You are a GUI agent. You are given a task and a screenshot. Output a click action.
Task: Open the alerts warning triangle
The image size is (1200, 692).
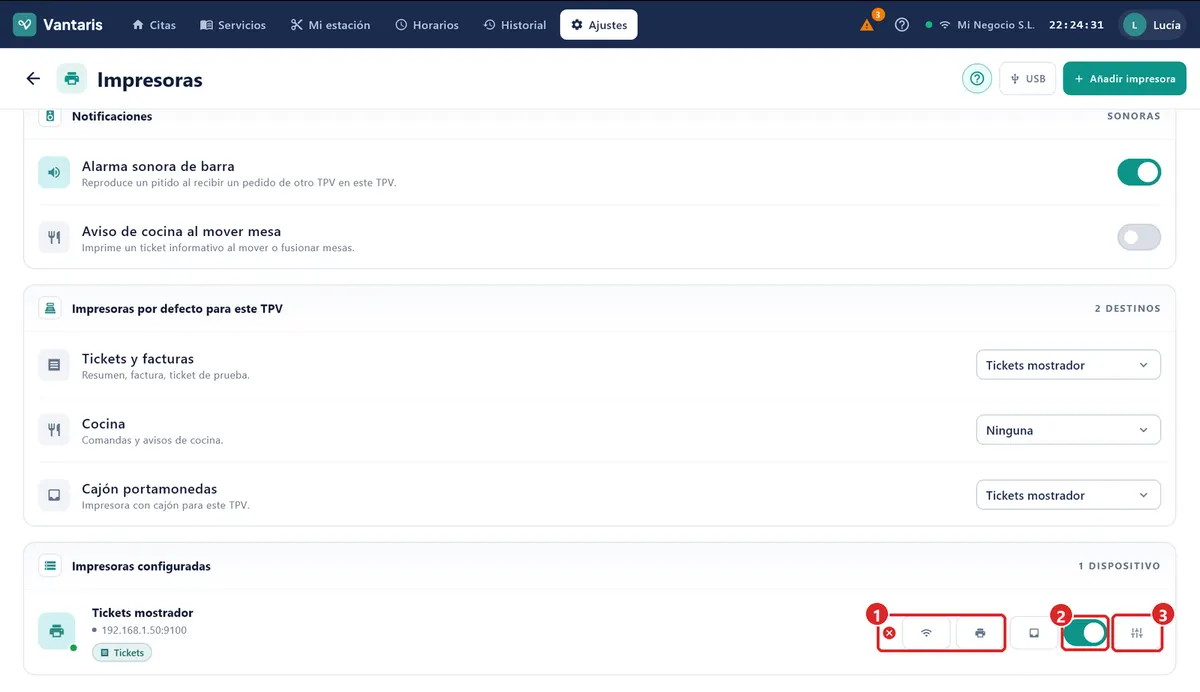[867, 25]
